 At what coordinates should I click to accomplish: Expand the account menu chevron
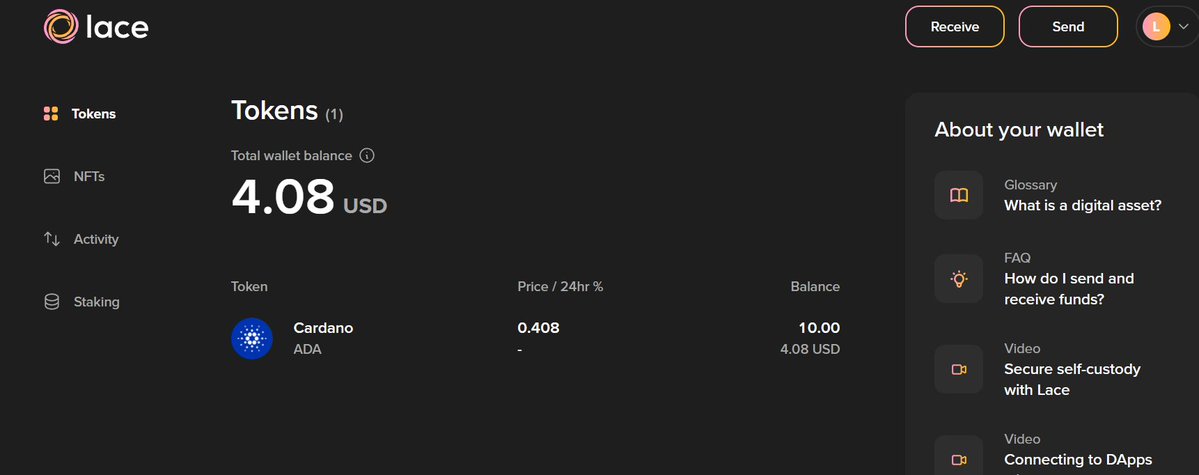(1184, 27)
